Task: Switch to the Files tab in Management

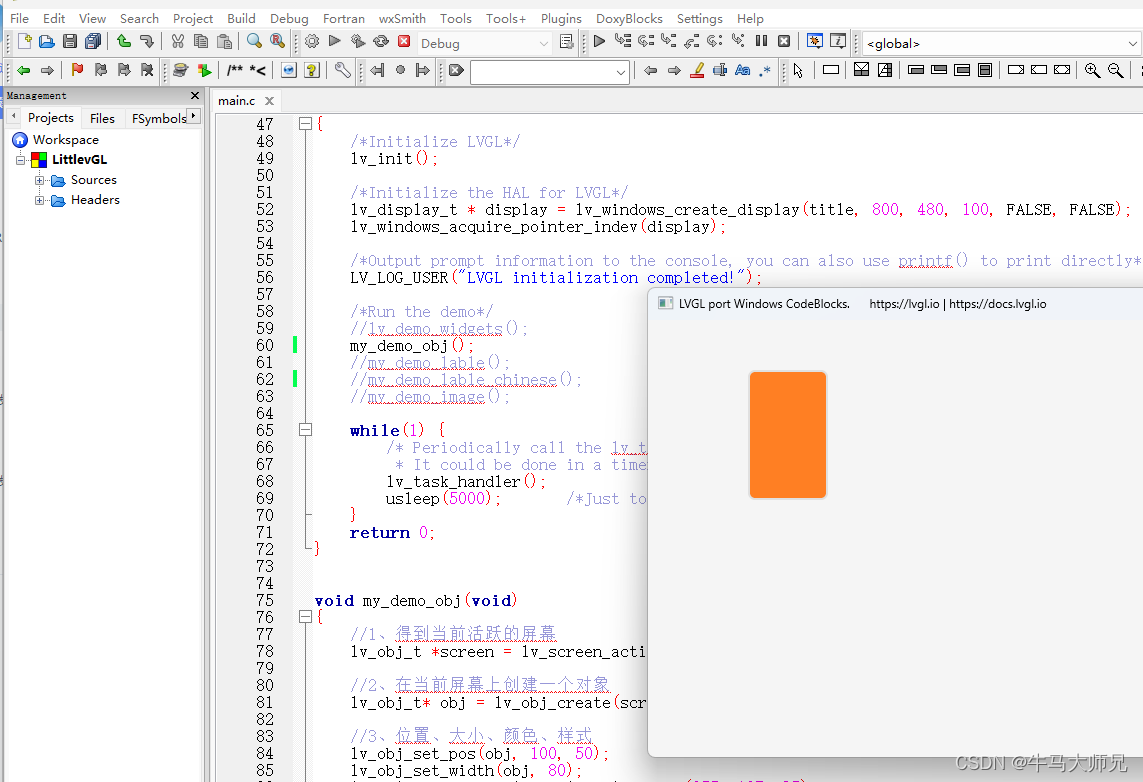Action: 102,118
